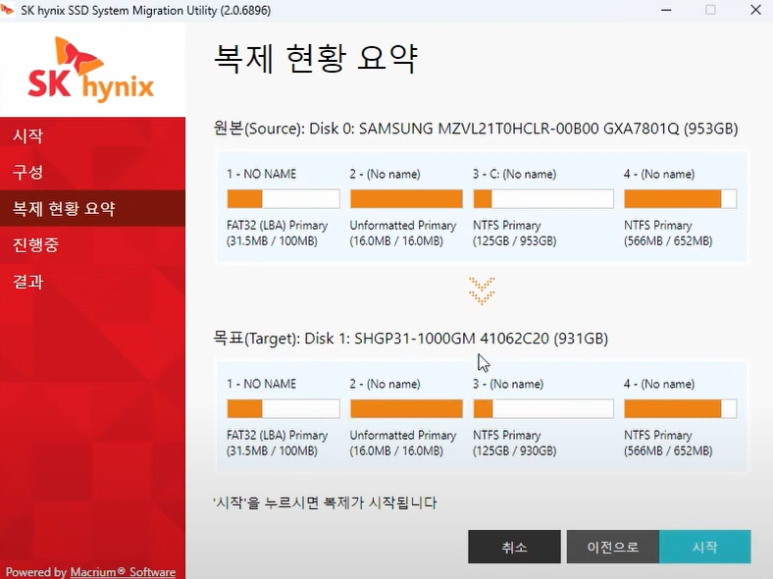
Task: Click source partition 4 NTFS usage bar
Action: (x=680, y=199)
